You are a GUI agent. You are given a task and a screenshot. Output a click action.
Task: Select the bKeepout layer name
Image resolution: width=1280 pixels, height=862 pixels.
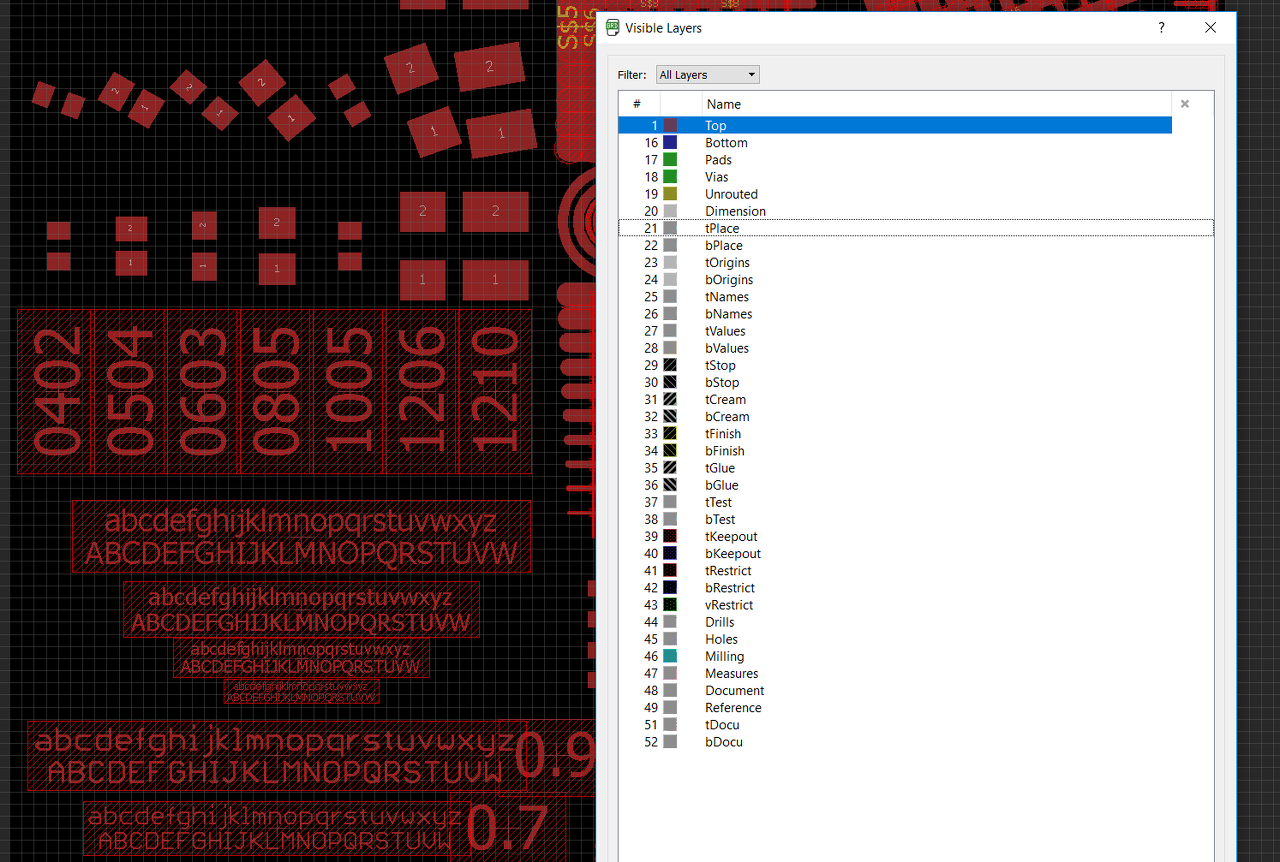tap(733, 553)
